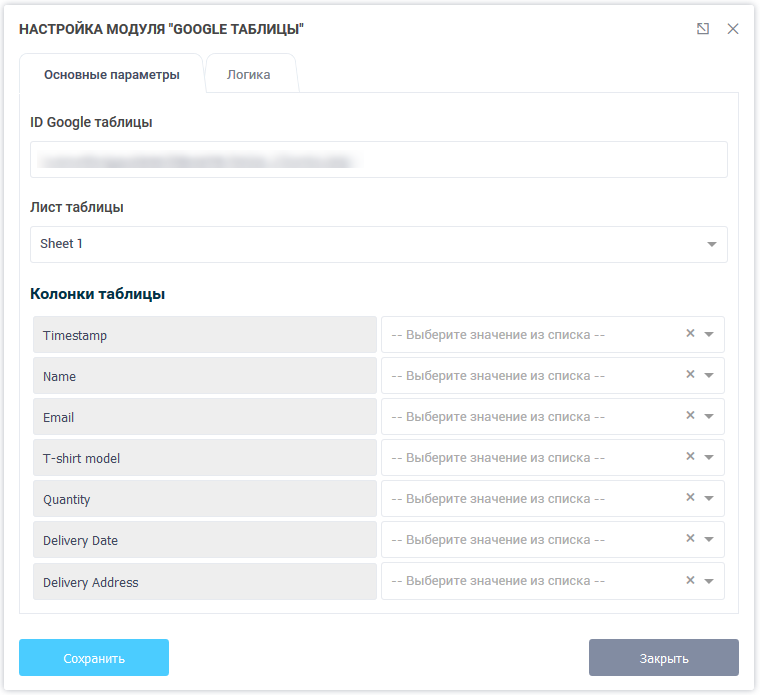Clear the Email column selection X icon

pos(690,416)
